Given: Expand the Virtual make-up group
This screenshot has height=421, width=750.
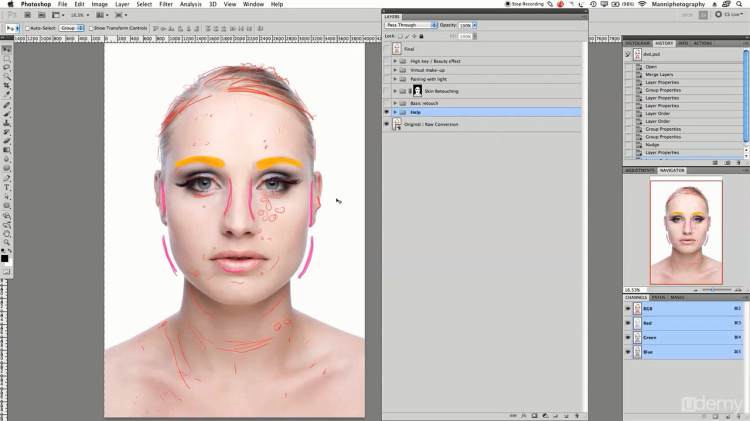Looking at the screenshot, I should (x=395, y=70).
